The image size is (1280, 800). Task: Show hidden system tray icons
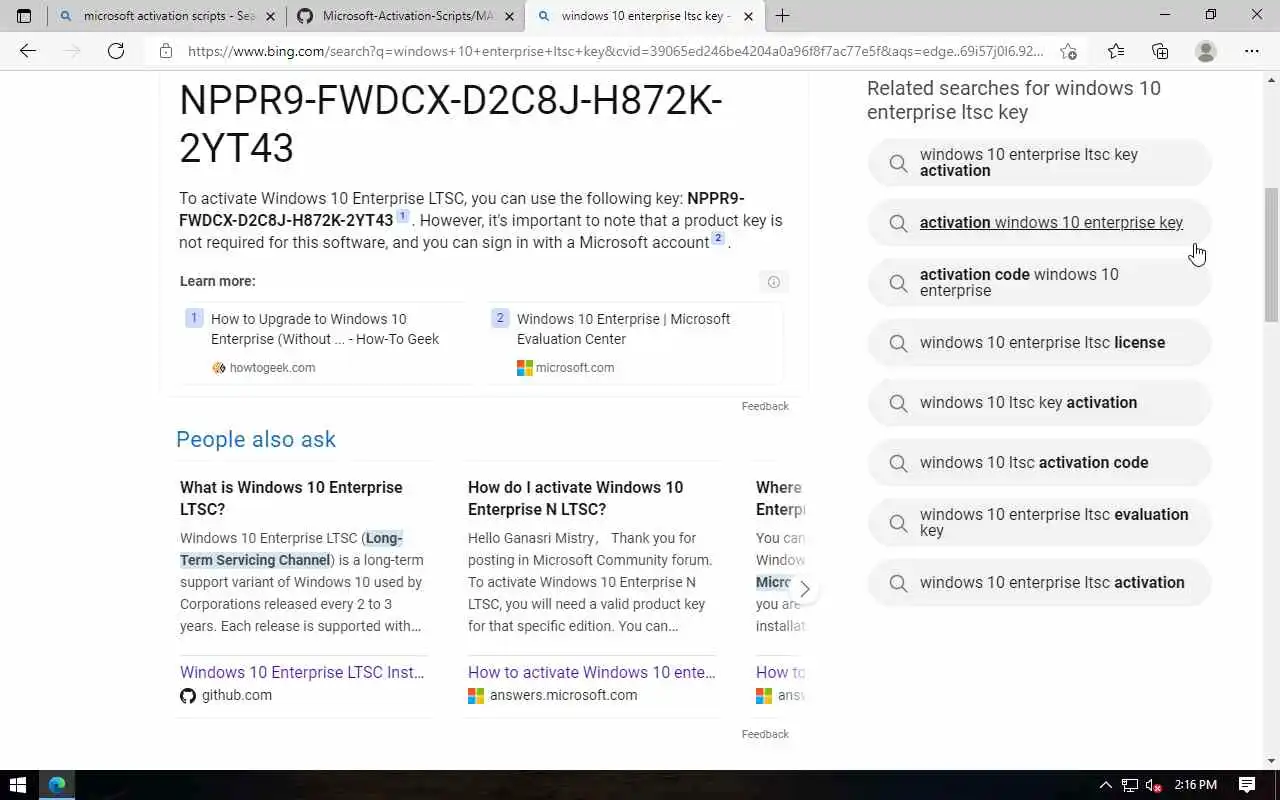pyautogui.click(x=1105, y=785)
